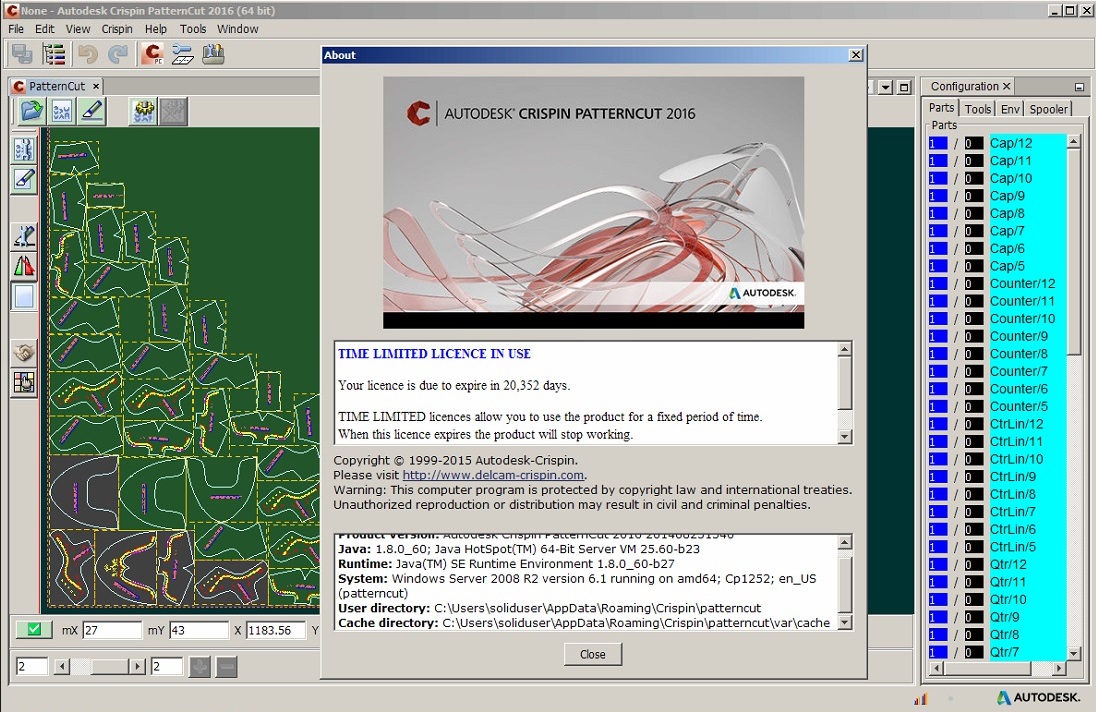Click the Parts list scroll up arrow
This screenshot has width=1096, height=712.
click(1074, 142)
